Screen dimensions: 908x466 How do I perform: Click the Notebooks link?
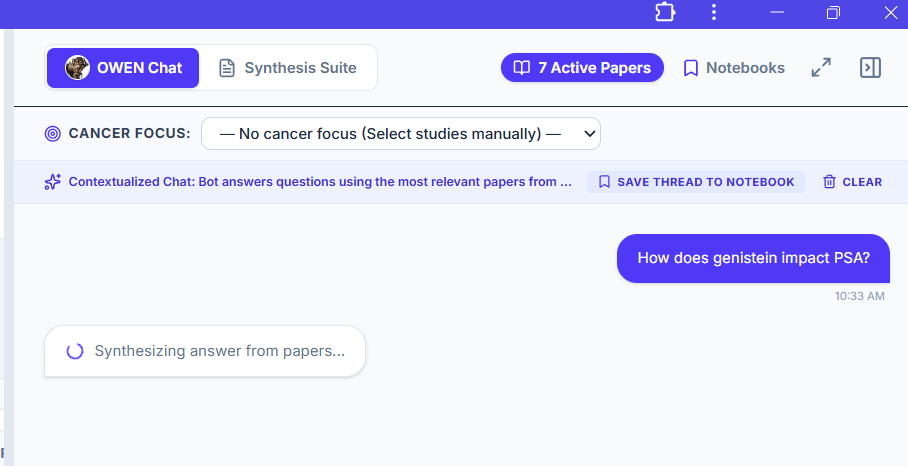pyautogui.click(x=734, y=68)
